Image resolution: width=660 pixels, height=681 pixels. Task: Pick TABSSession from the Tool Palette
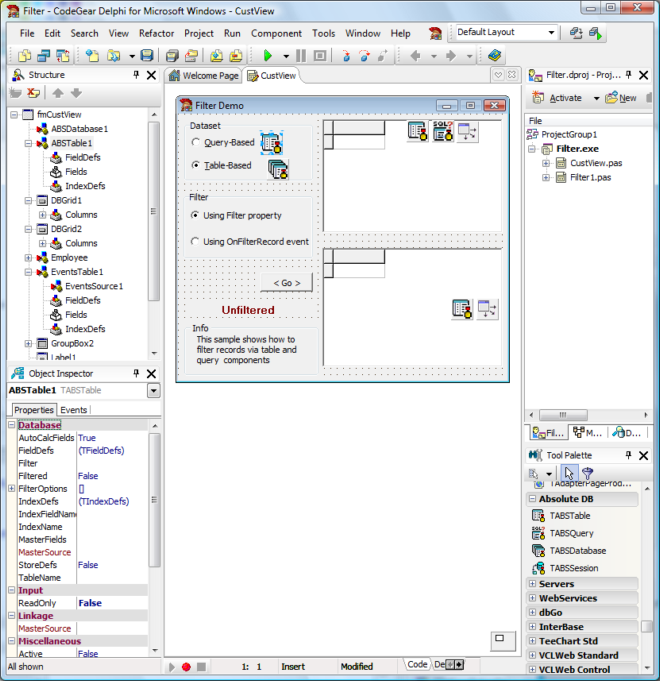(575, 567)
